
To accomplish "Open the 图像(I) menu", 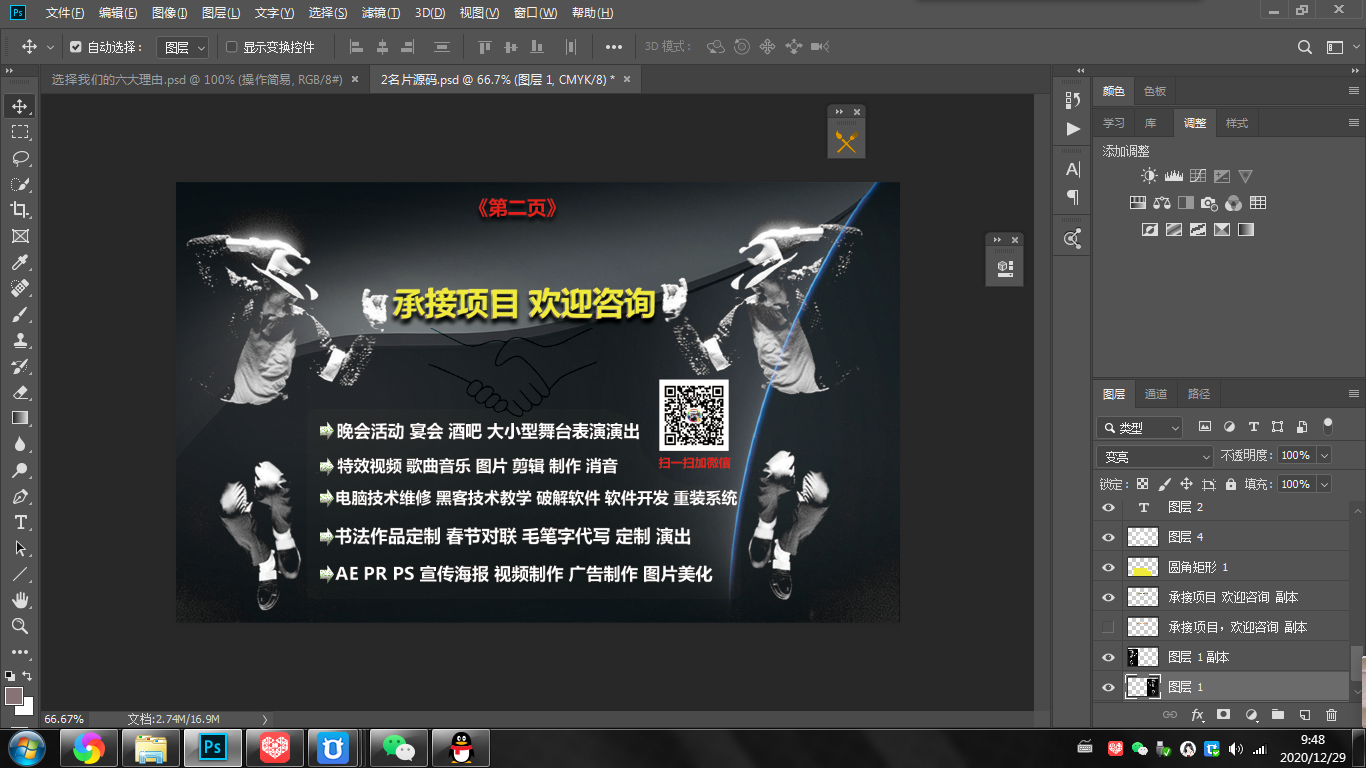I will pyautogui.click(x=170, y=13).
